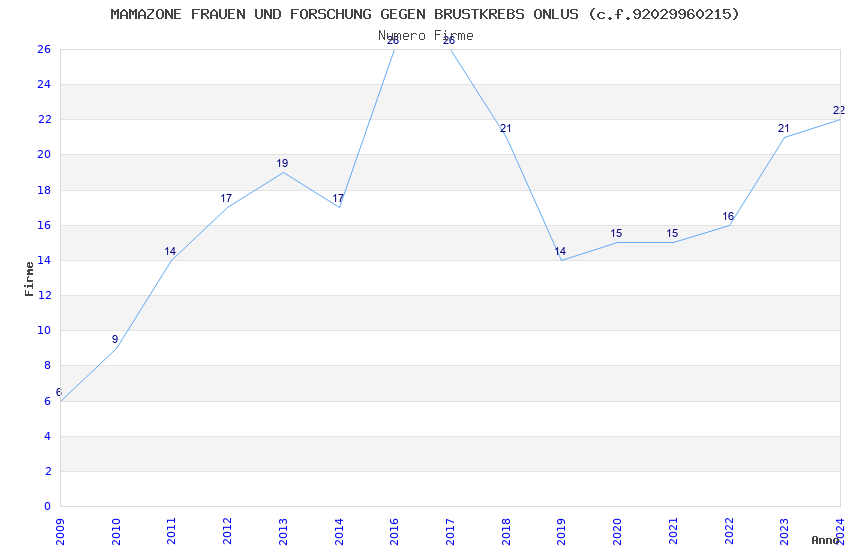Click x-axis year label 2010
Image resolution: width=850 pixels, height=550 pixels.
click(115, 532)
